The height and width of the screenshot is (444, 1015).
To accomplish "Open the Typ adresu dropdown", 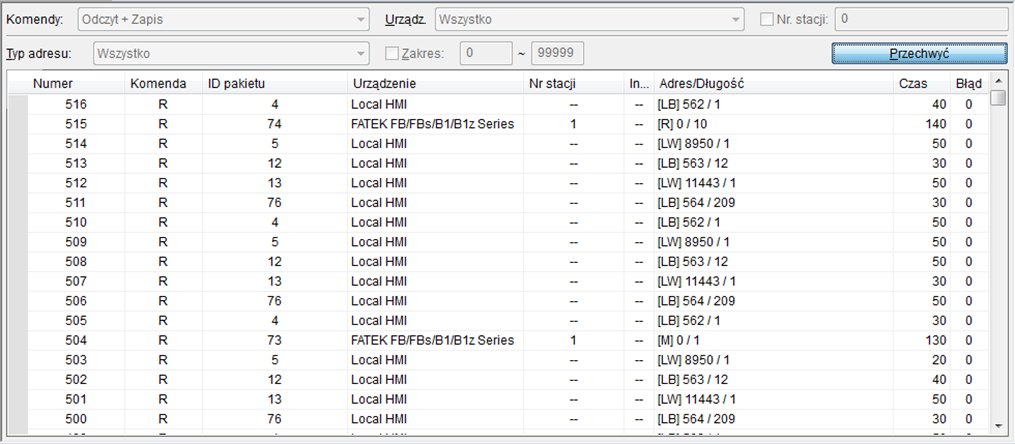I will 231,54.
